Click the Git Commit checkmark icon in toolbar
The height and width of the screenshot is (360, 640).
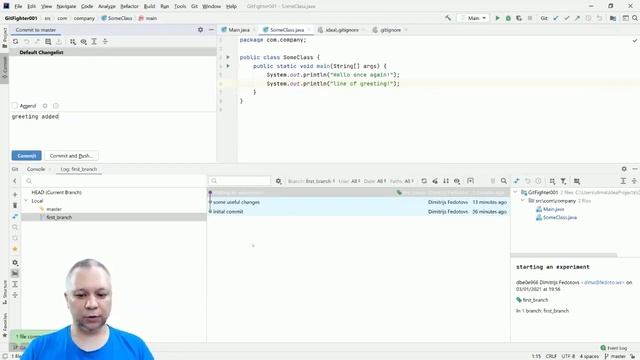pyautogui.click(x=567, y=18)
